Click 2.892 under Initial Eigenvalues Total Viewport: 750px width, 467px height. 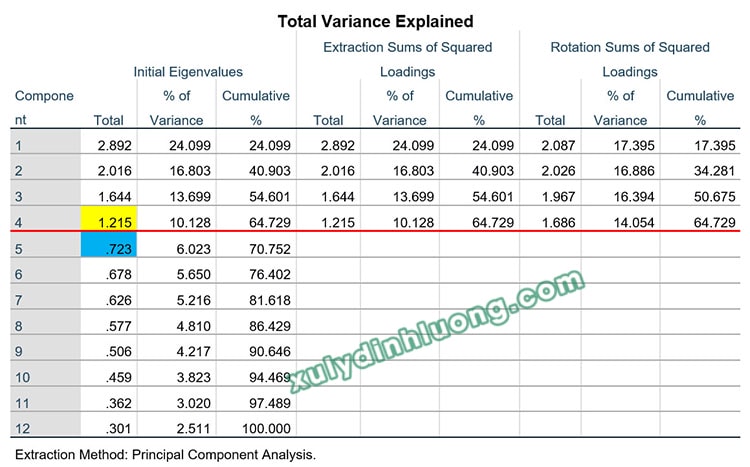pyautogui.click(x=114, y=145)
